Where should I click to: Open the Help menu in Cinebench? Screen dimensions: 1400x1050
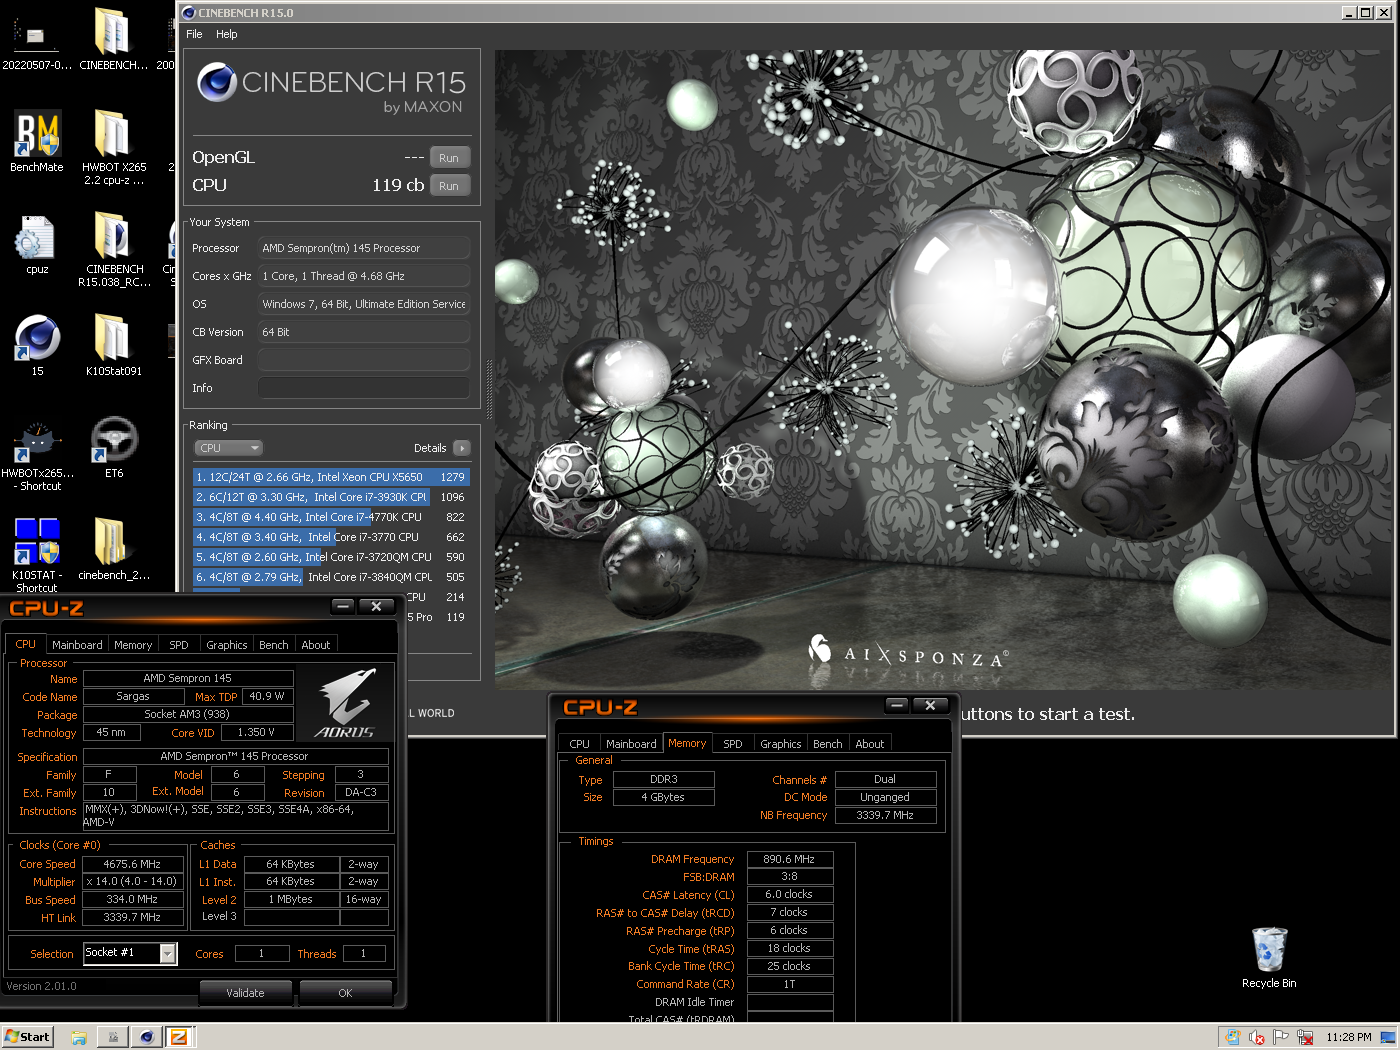(x=227, y=34)
